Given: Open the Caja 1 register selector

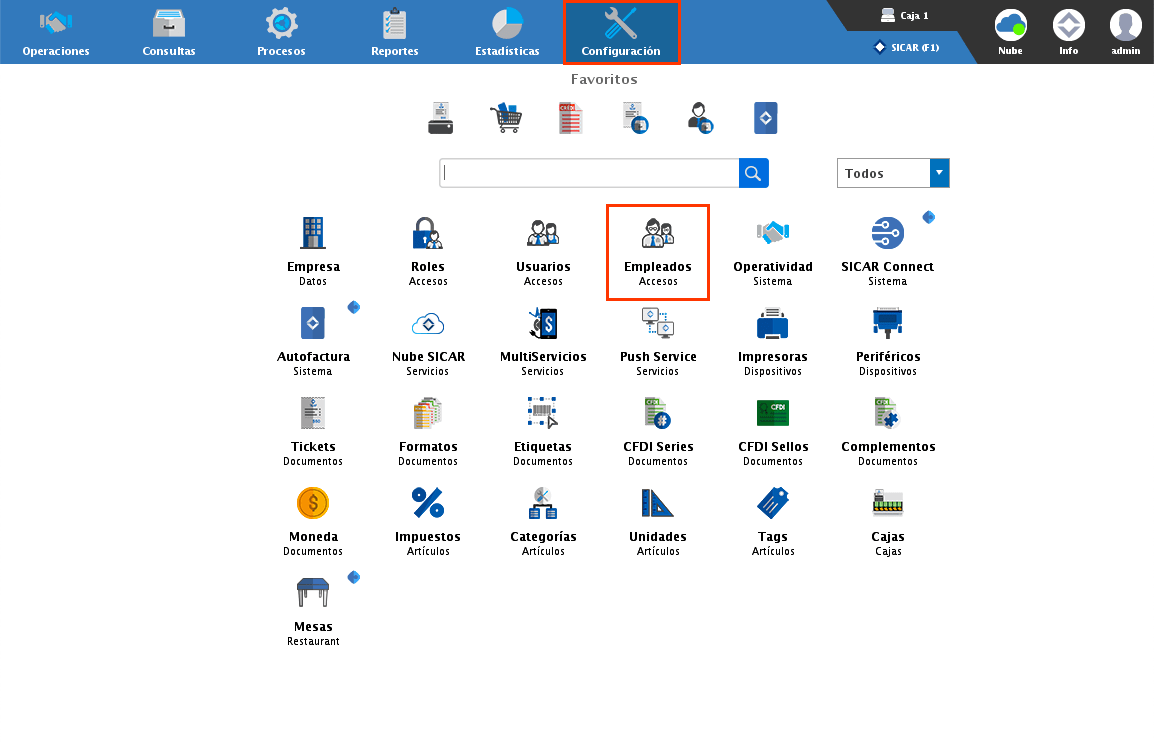Looking at the screenshot, I should 904,16.
